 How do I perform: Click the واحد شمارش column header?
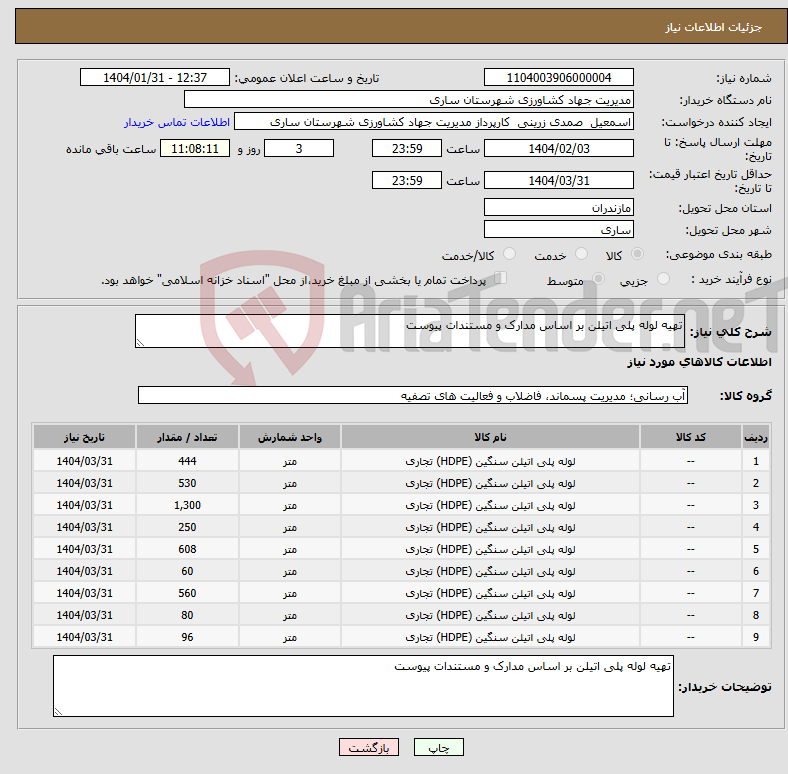click(x=290, y=437)
